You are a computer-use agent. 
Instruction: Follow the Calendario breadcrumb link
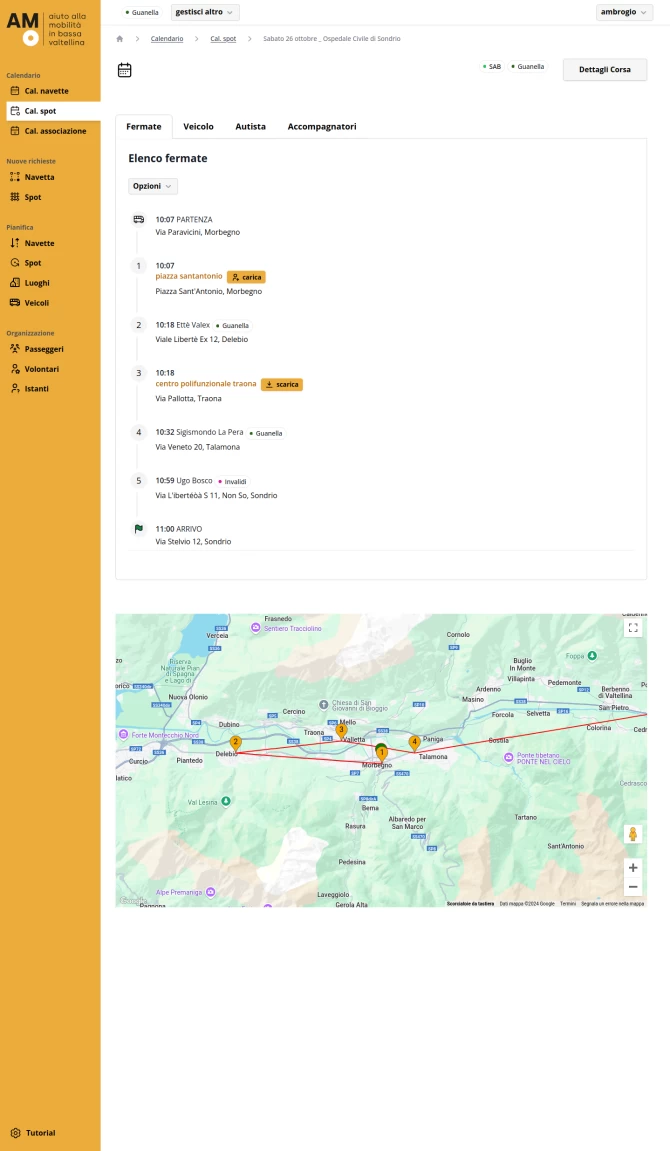coord(167,38)
